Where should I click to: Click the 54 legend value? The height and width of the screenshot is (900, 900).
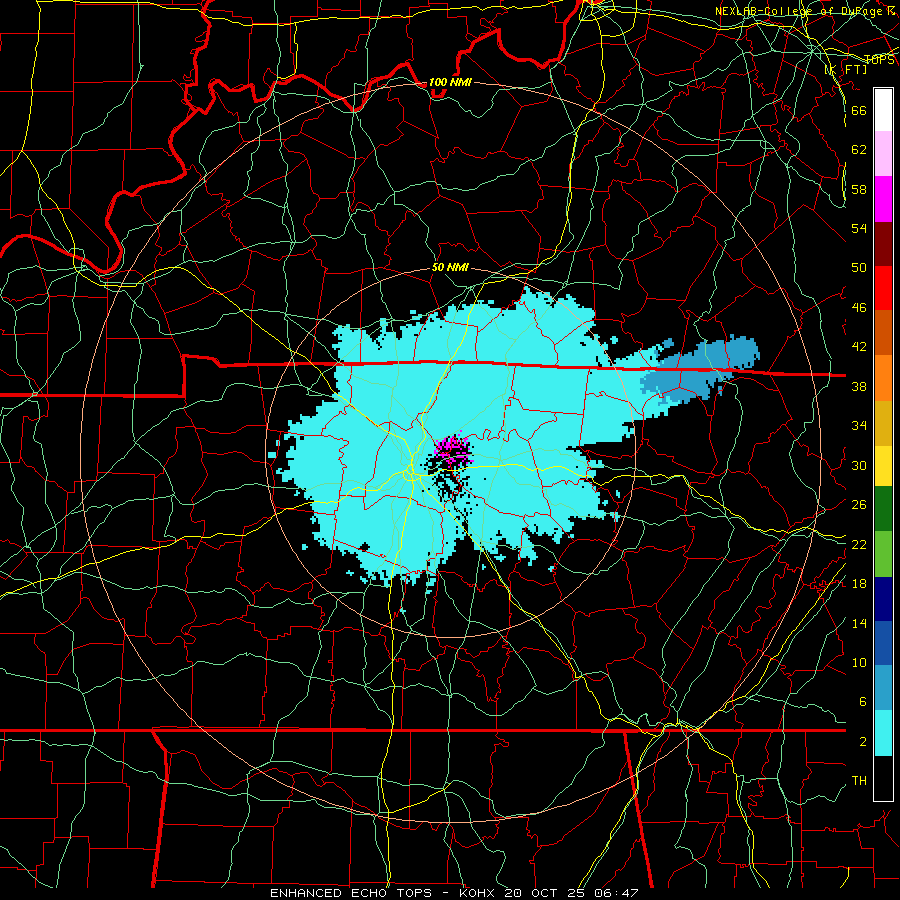tap(859, 228)
